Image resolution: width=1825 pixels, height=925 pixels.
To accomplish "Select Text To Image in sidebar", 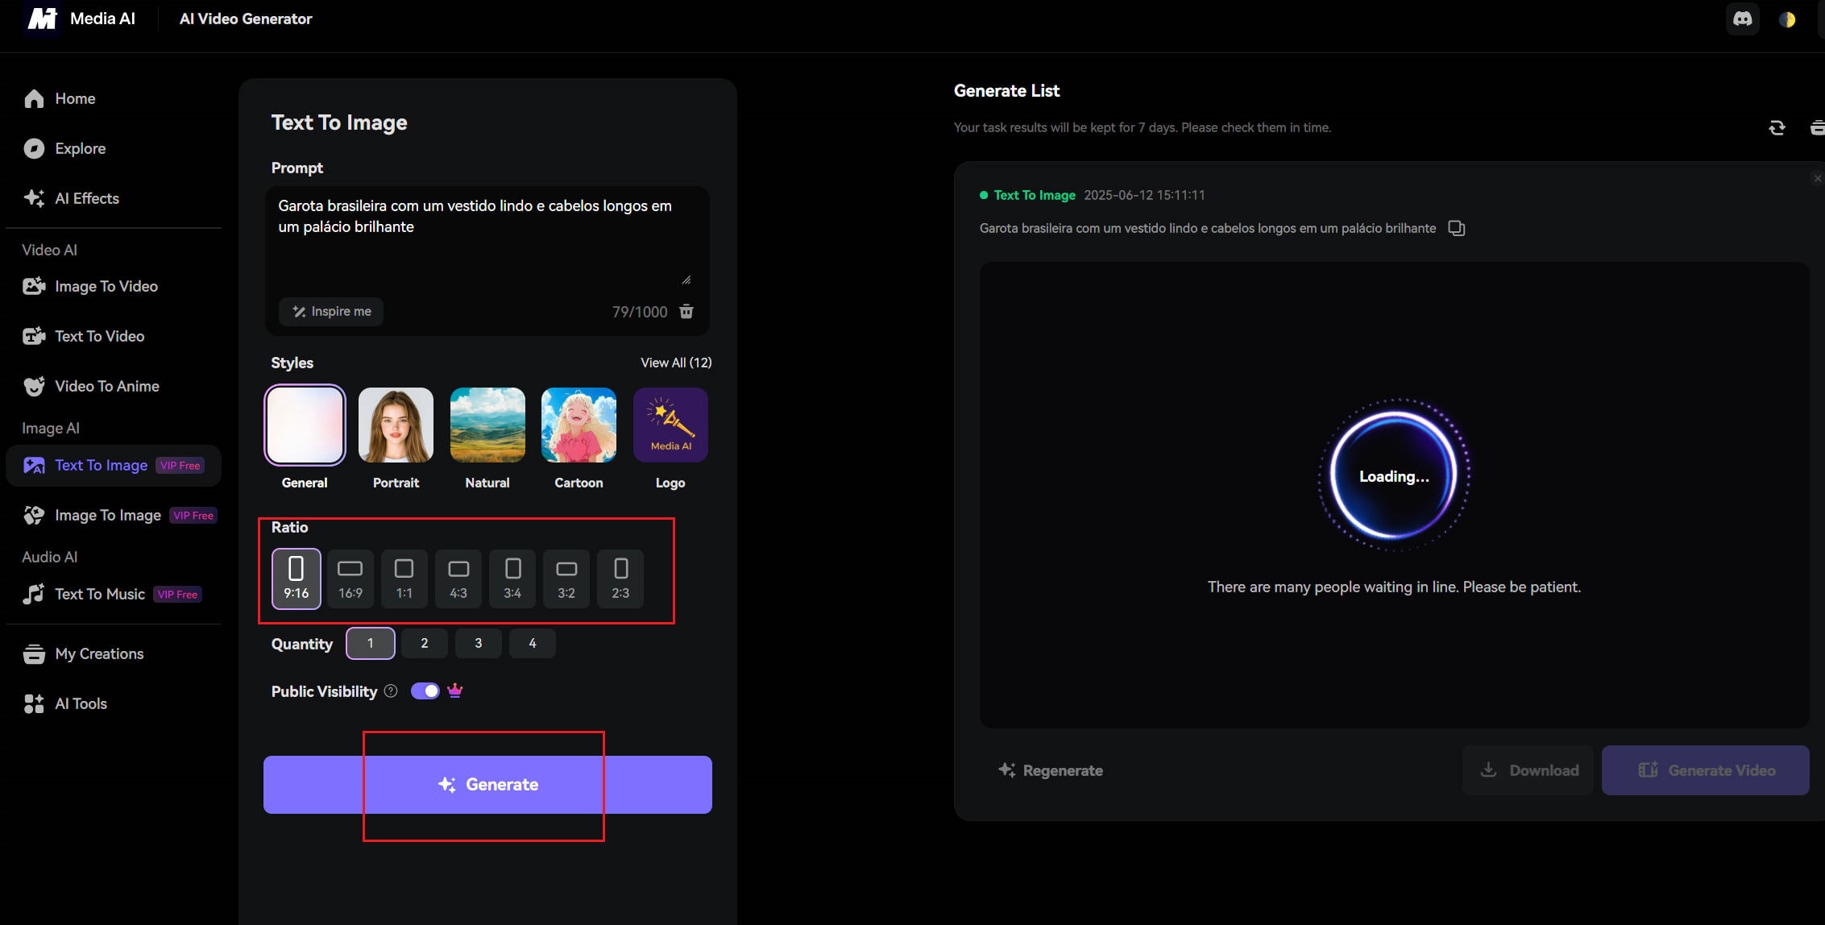I will coord(113,465).
